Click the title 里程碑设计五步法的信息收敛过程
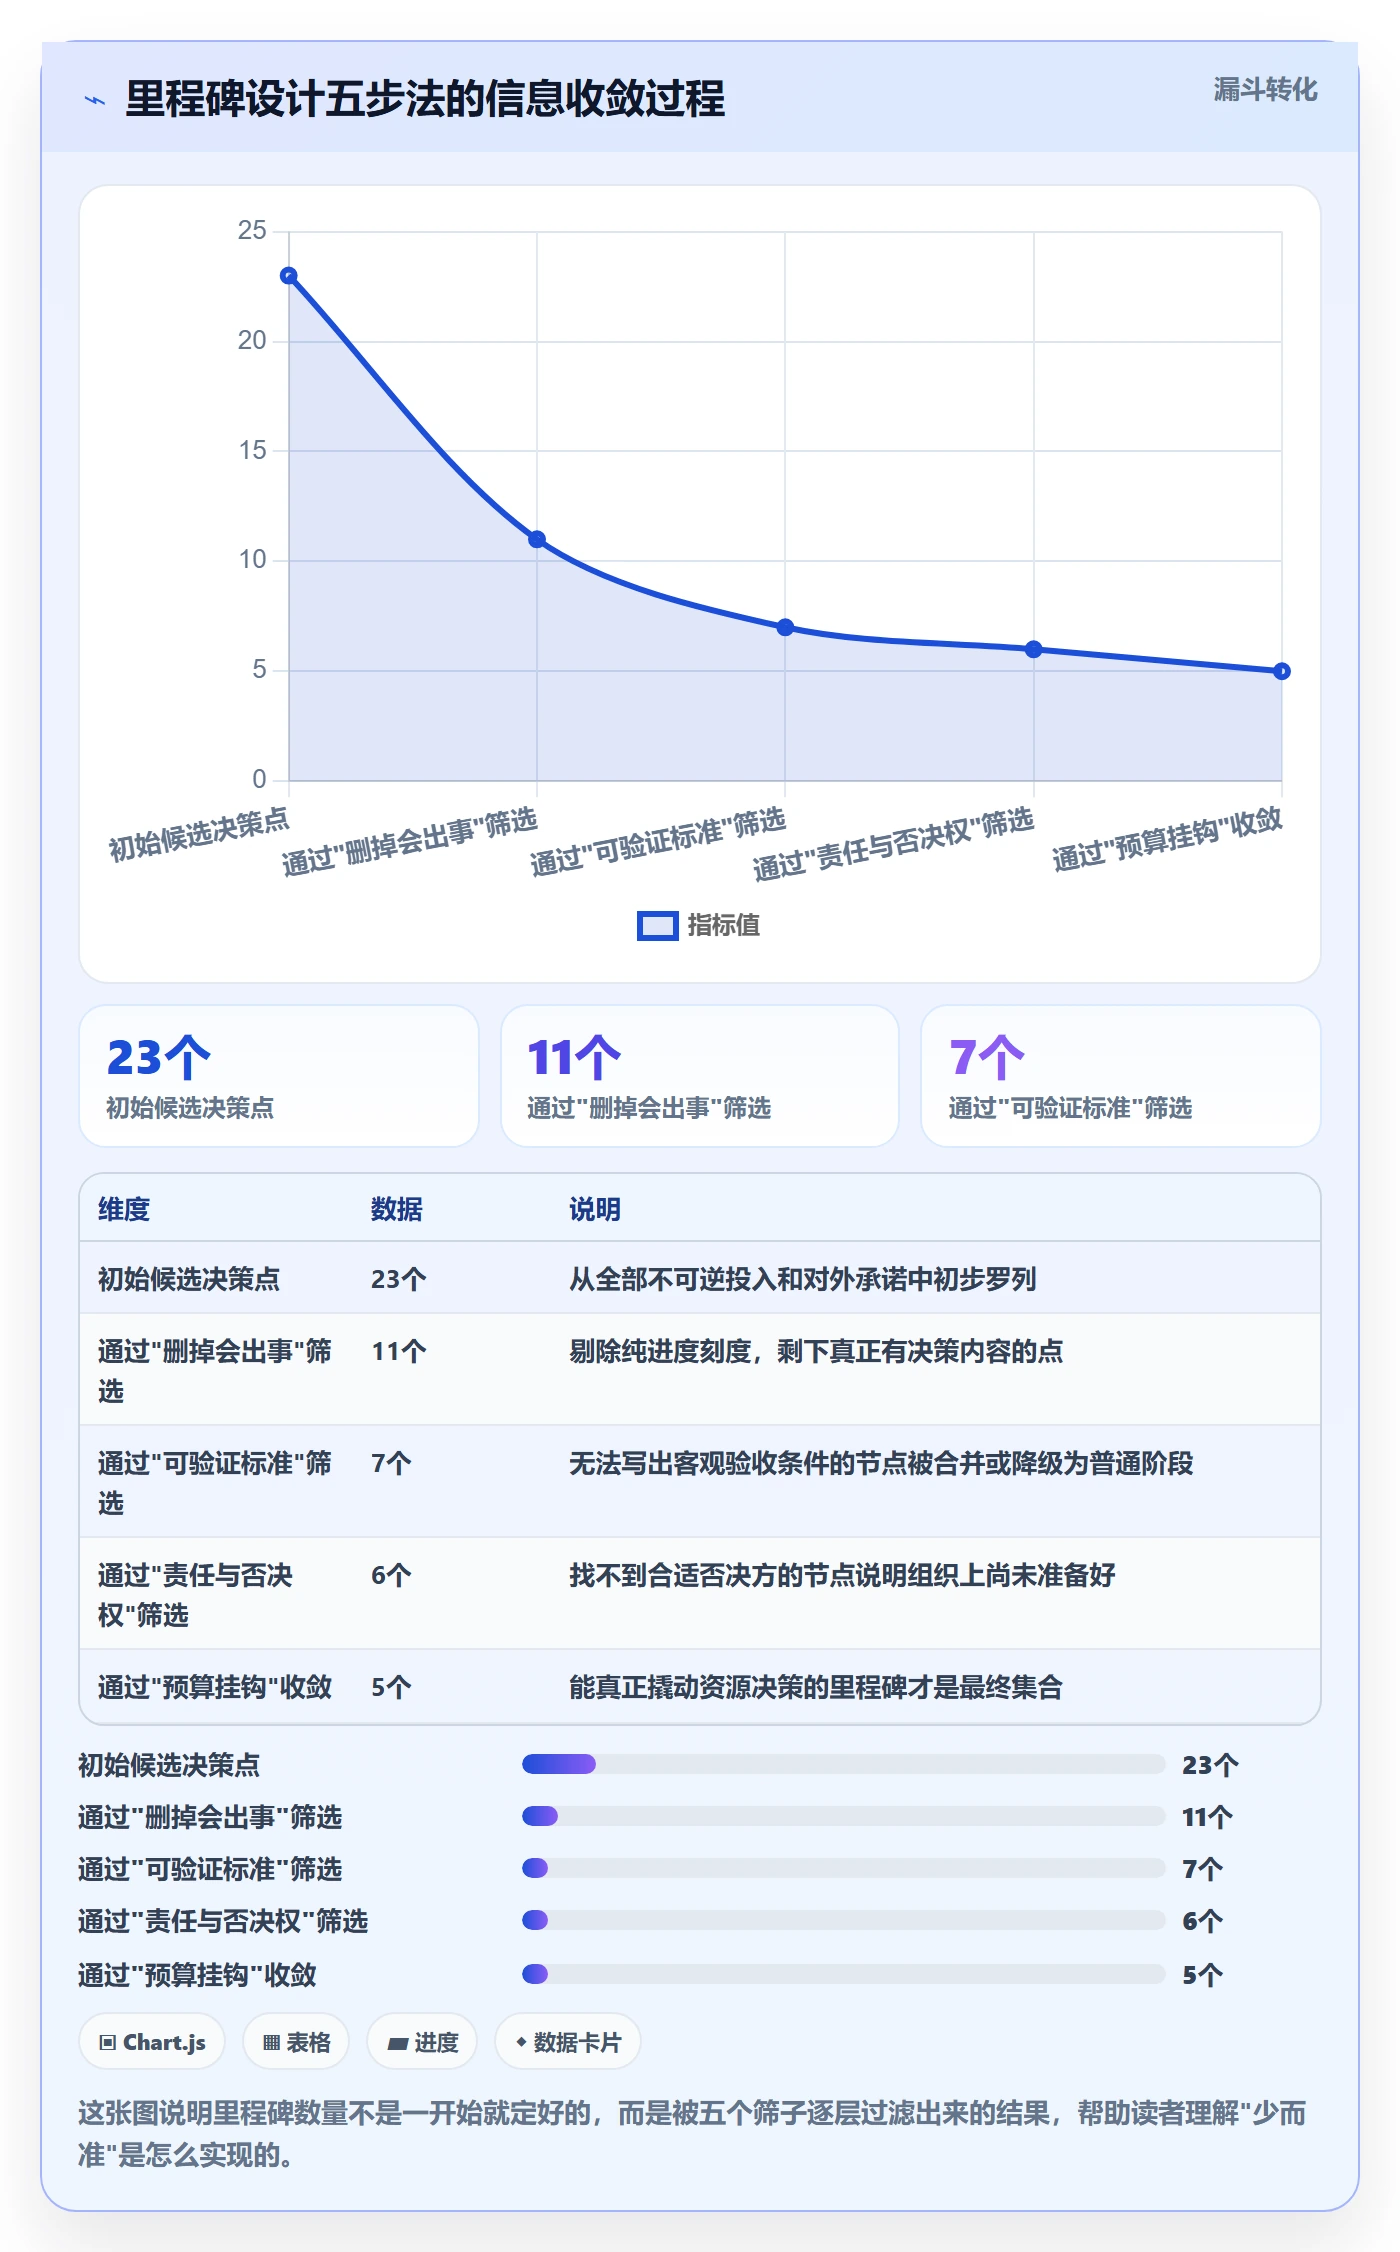Image resolution: width=1400 pixels, height=2252 pixels. click(425, 99)
